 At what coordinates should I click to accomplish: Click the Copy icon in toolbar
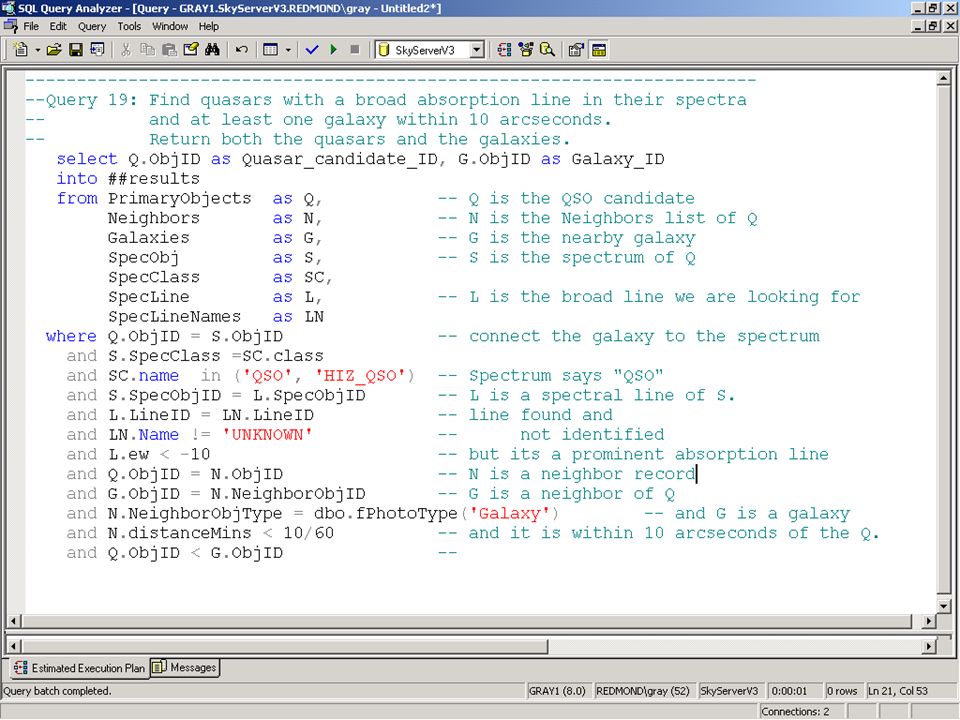147,50
